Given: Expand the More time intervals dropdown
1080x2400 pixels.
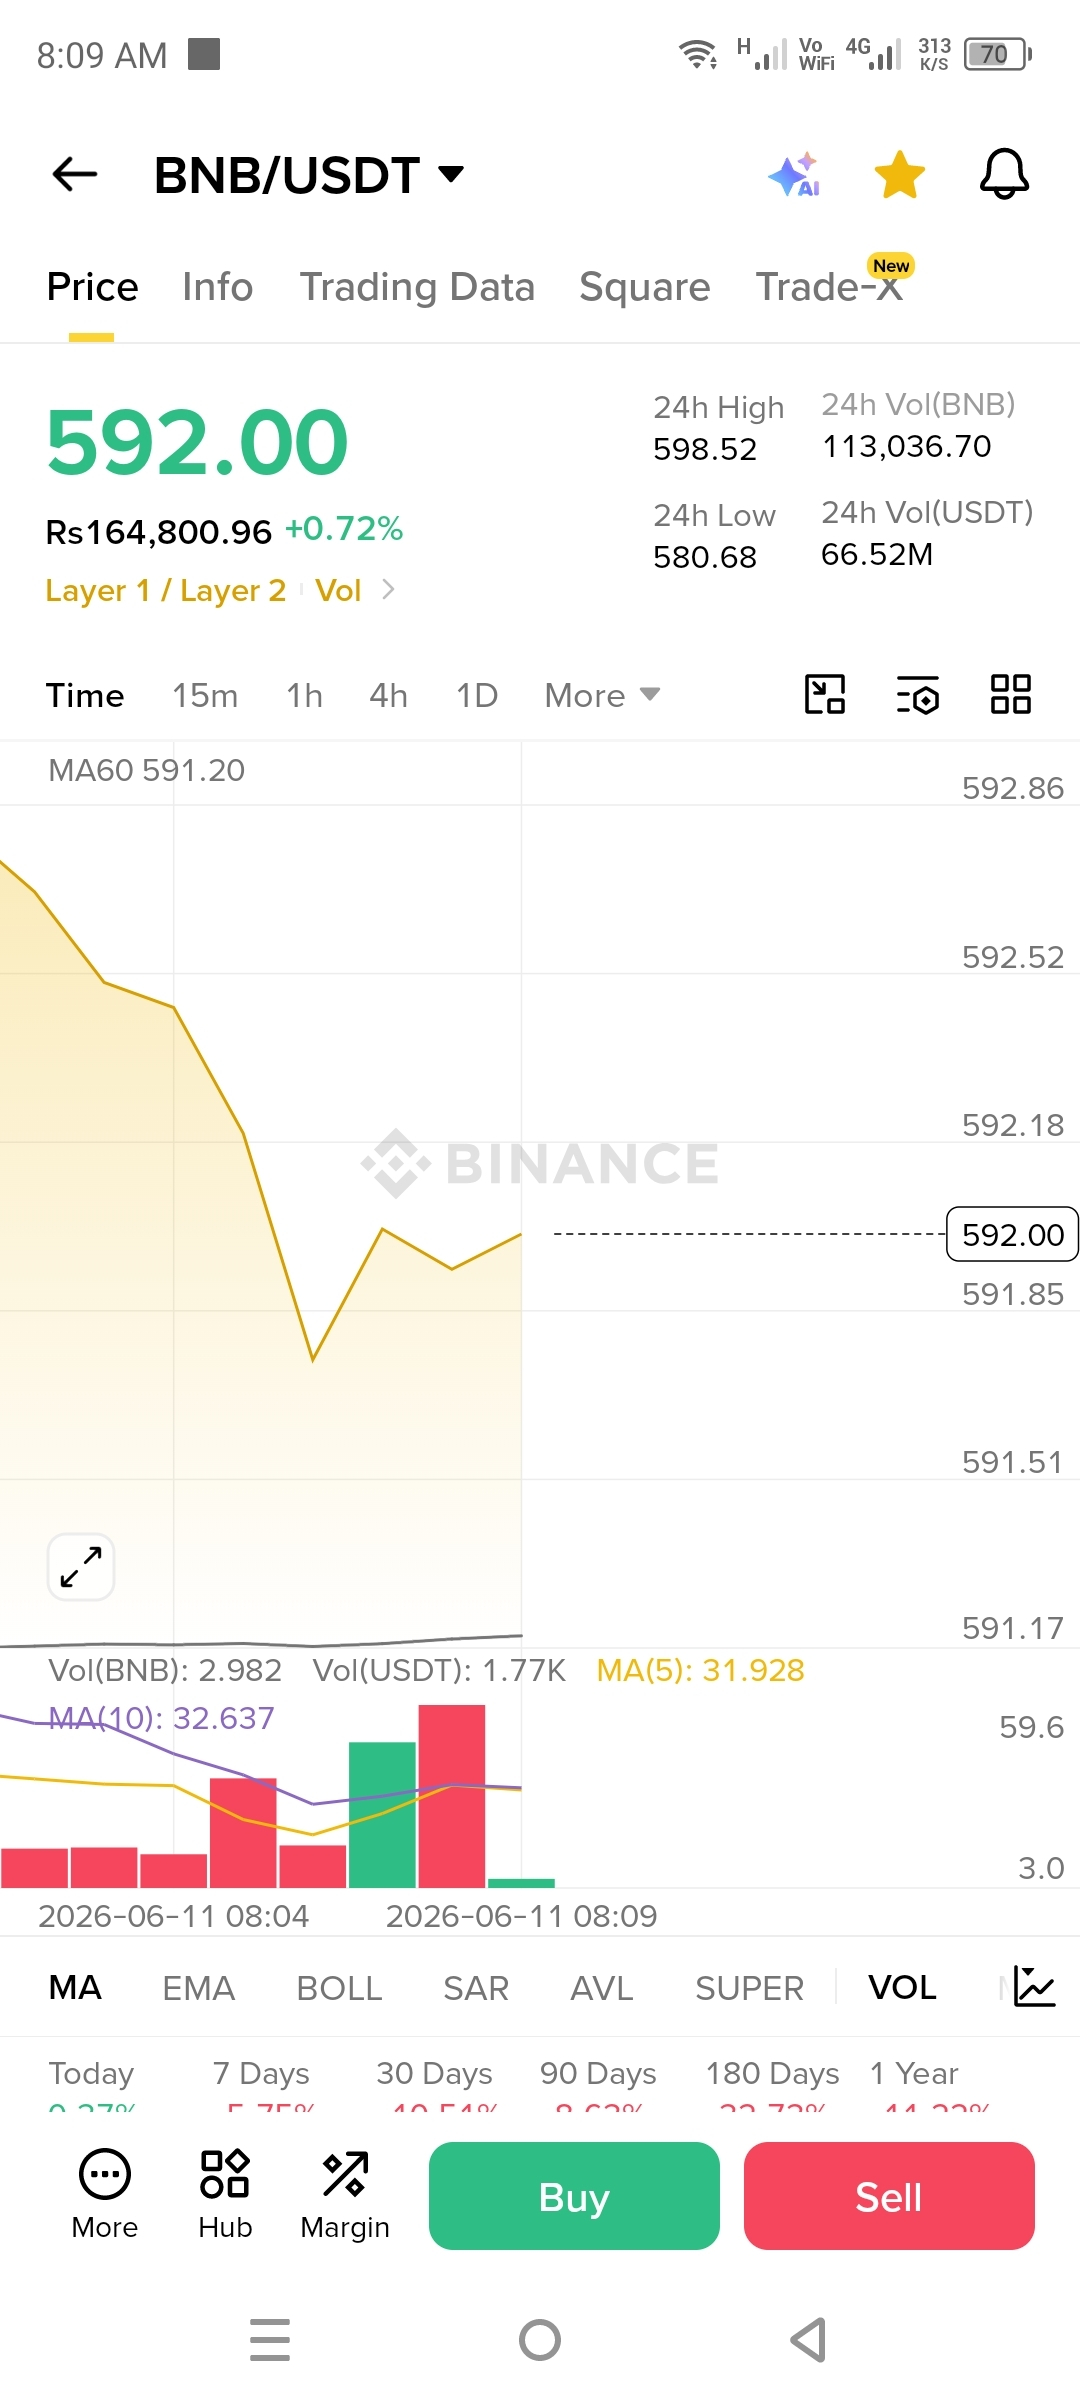Looking at the screenshot, I should [x=602, y=695].
